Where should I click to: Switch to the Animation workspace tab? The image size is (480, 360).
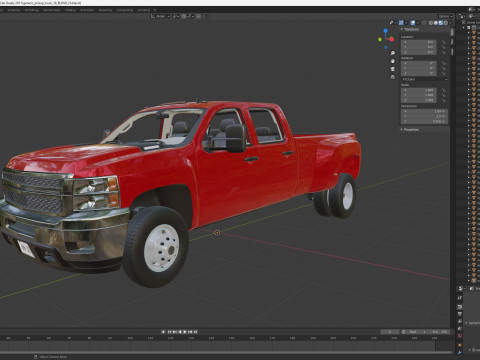87,10
